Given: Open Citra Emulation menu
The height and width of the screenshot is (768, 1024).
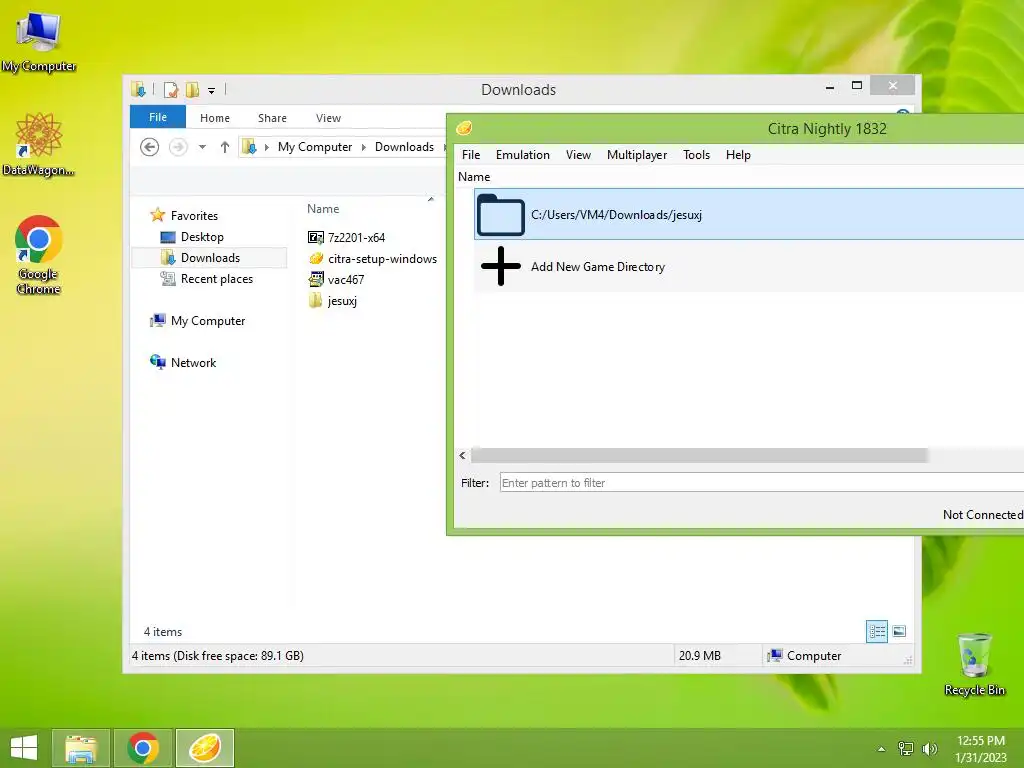Looking at the screenshot, I should click(x=522, y=155).
